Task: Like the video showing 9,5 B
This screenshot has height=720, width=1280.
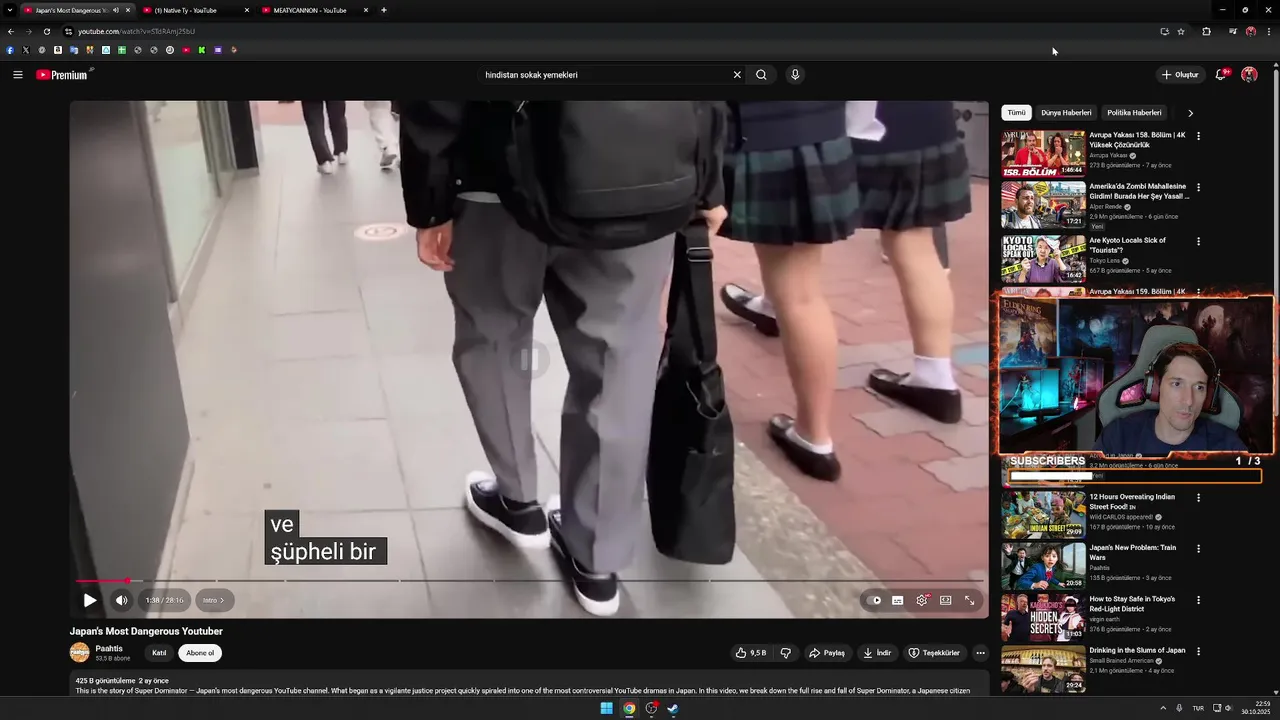Action: click(x=751, y=653)
